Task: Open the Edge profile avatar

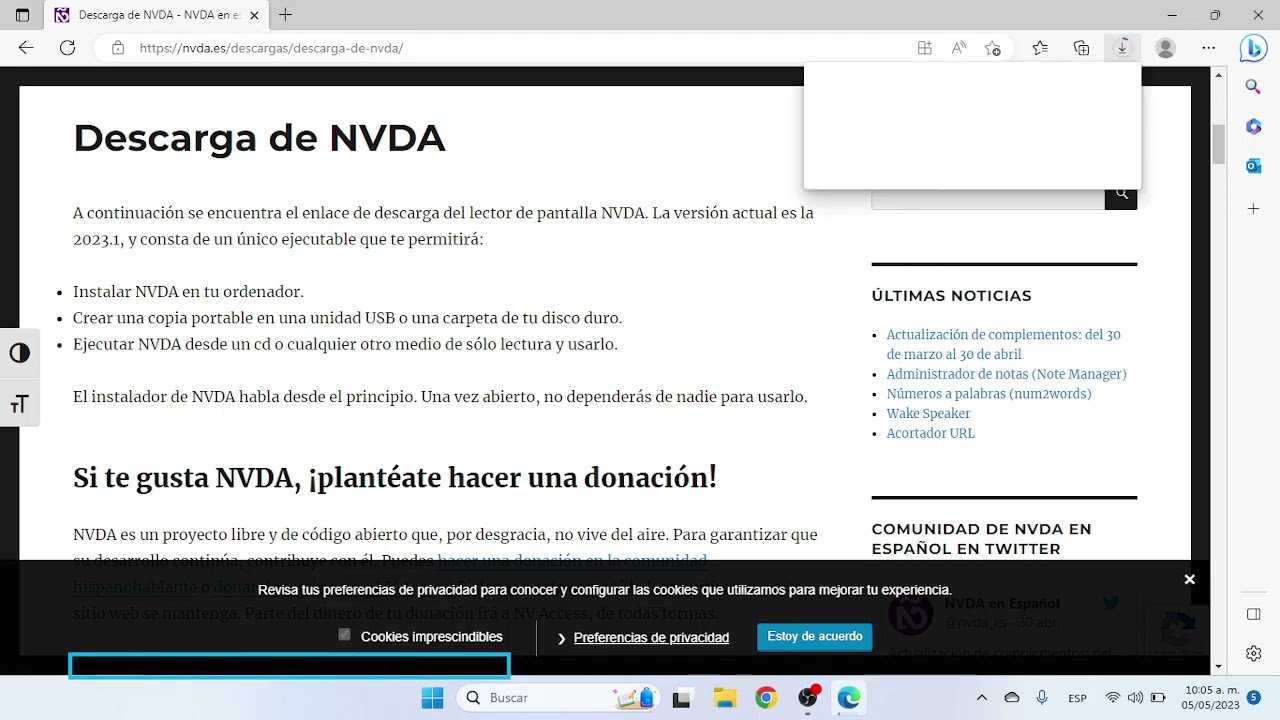Action: tap(1165, 47)
